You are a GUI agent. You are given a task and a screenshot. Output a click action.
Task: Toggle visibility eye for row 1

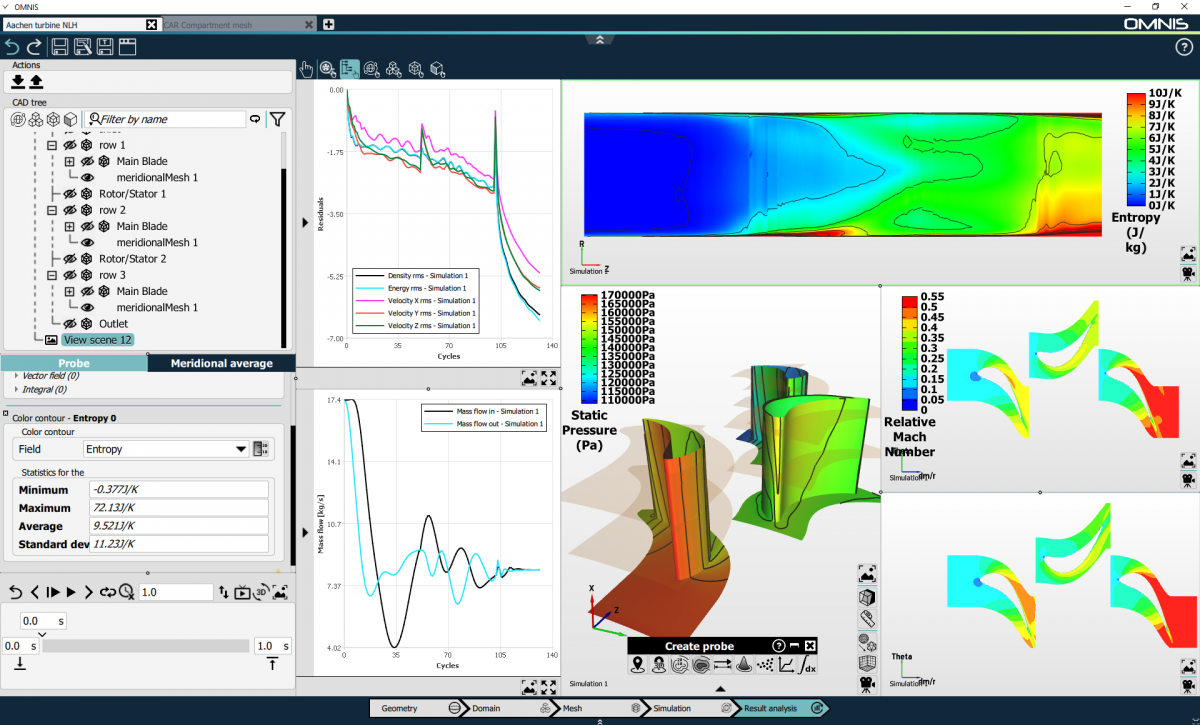(70, 145)
